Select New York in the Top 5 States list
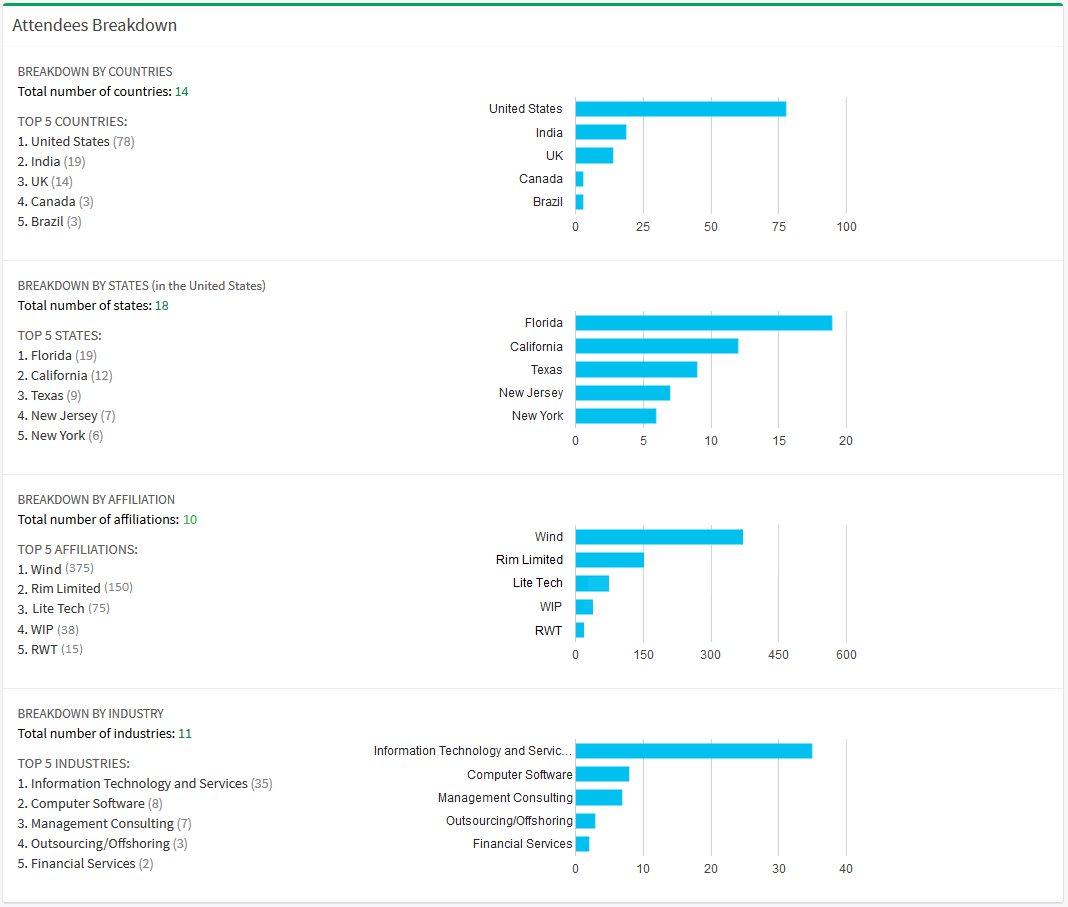Screen dimensions: 1068x907 58,436
